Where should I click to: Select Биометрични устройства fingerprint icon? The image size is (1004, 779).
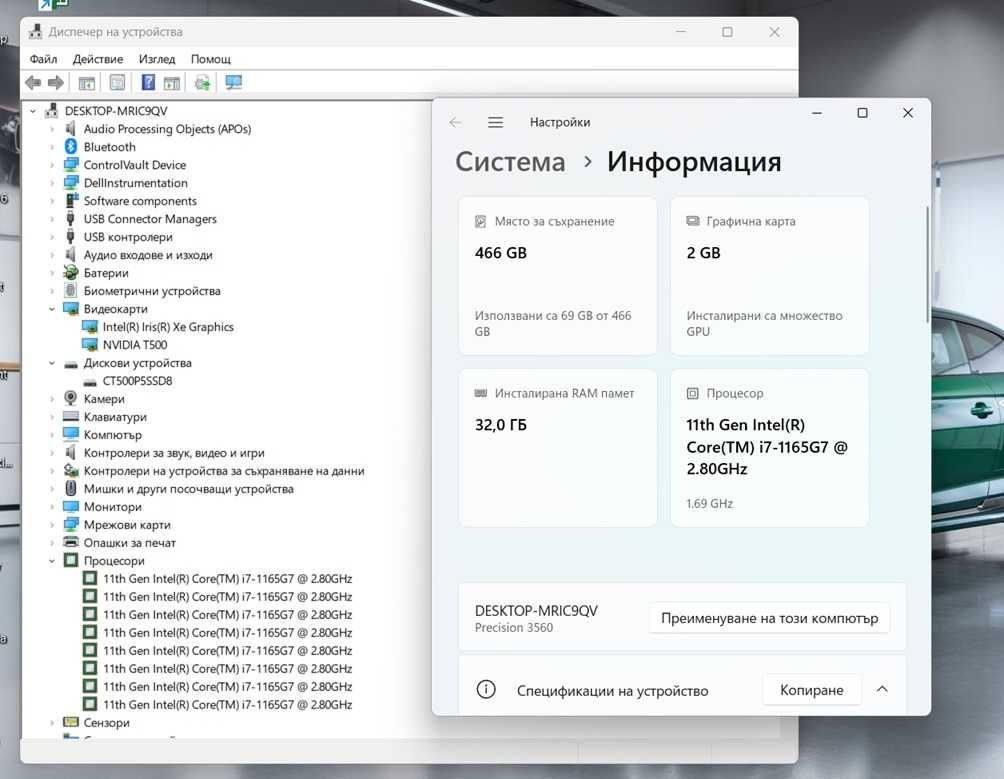click(x=71, y=291)
